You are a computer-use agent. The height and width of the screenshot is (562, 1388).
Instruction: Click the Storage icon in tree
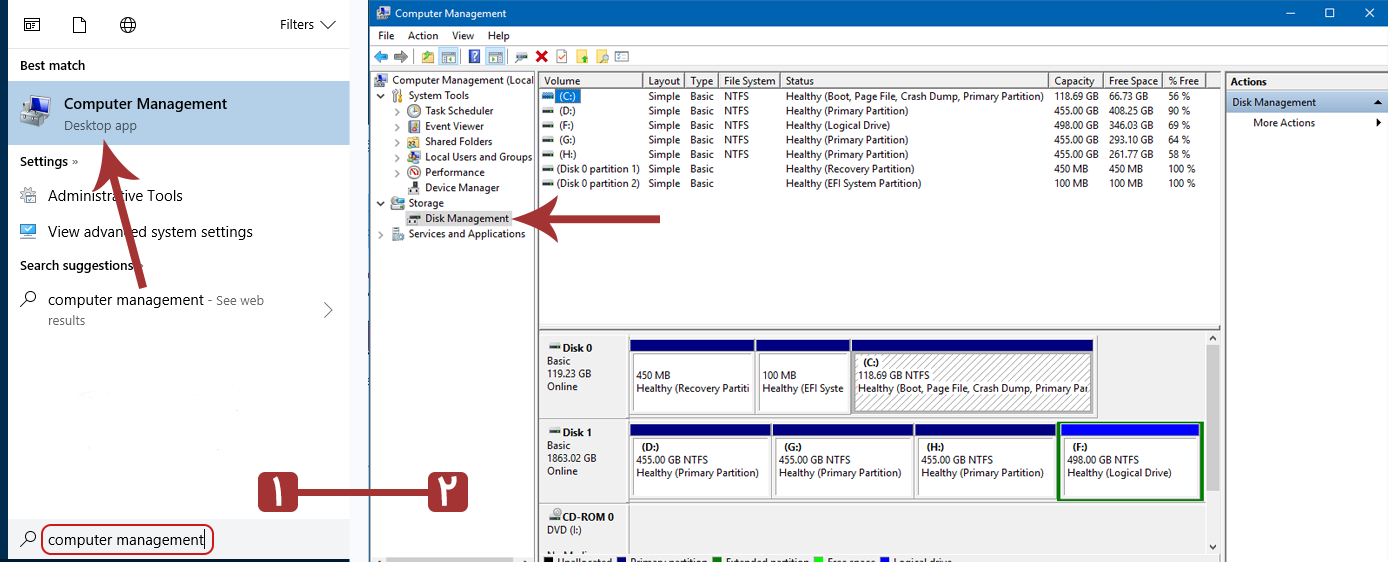click(x=398, y=203)
